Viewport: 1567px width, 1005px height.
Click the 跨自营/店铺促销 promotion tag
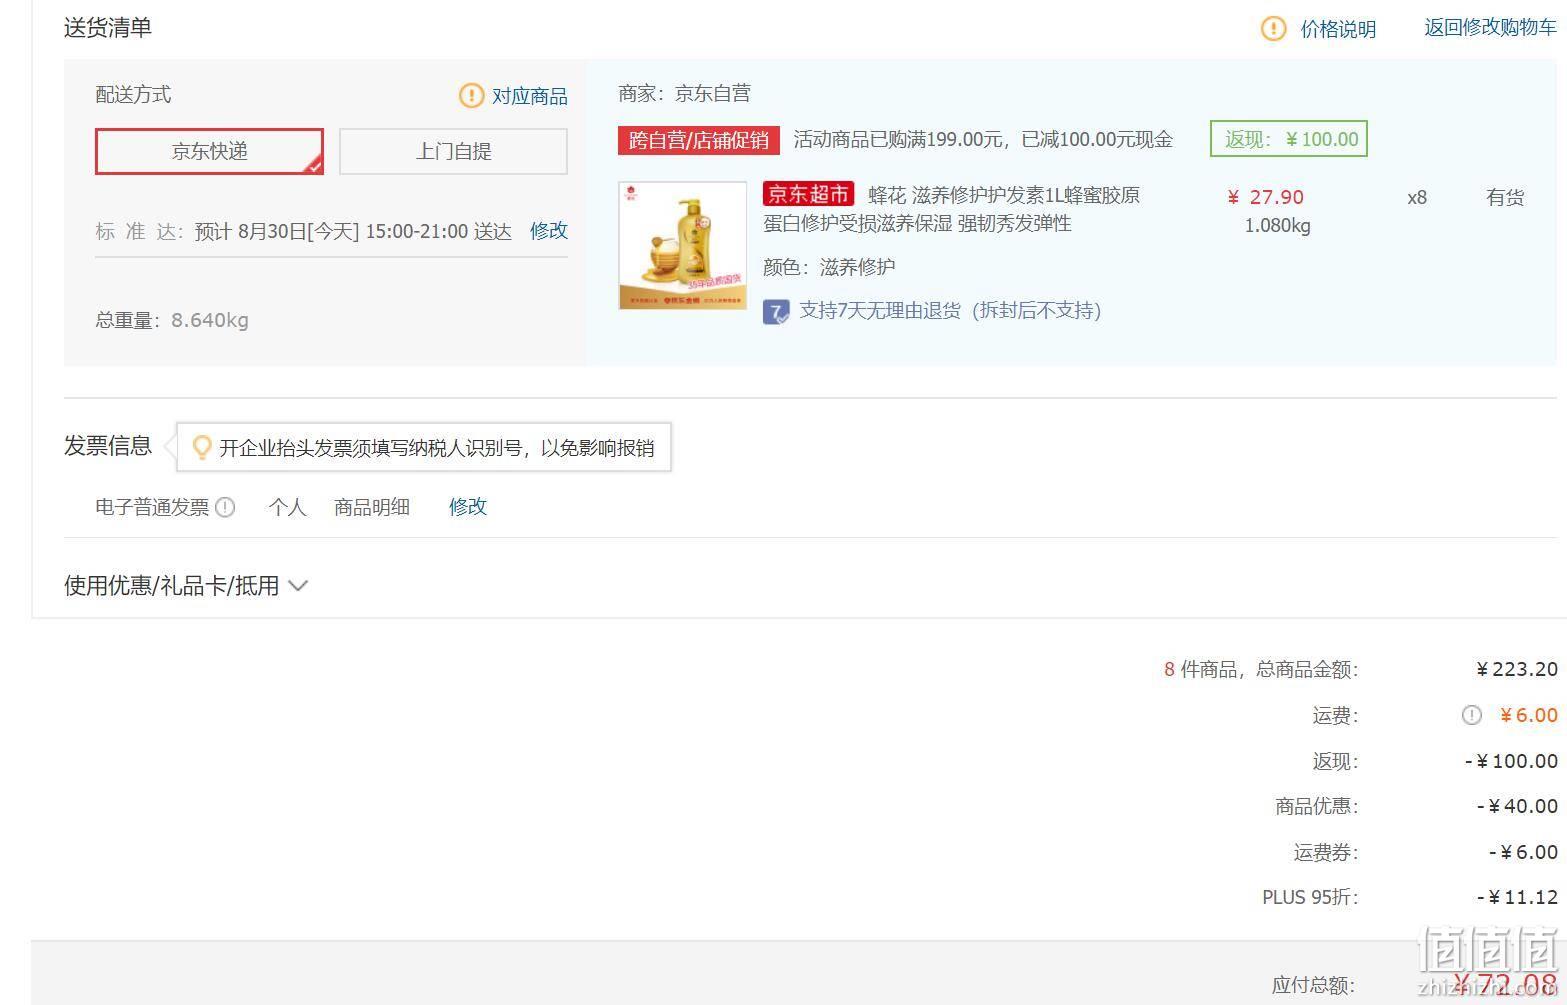pos(698,139)
